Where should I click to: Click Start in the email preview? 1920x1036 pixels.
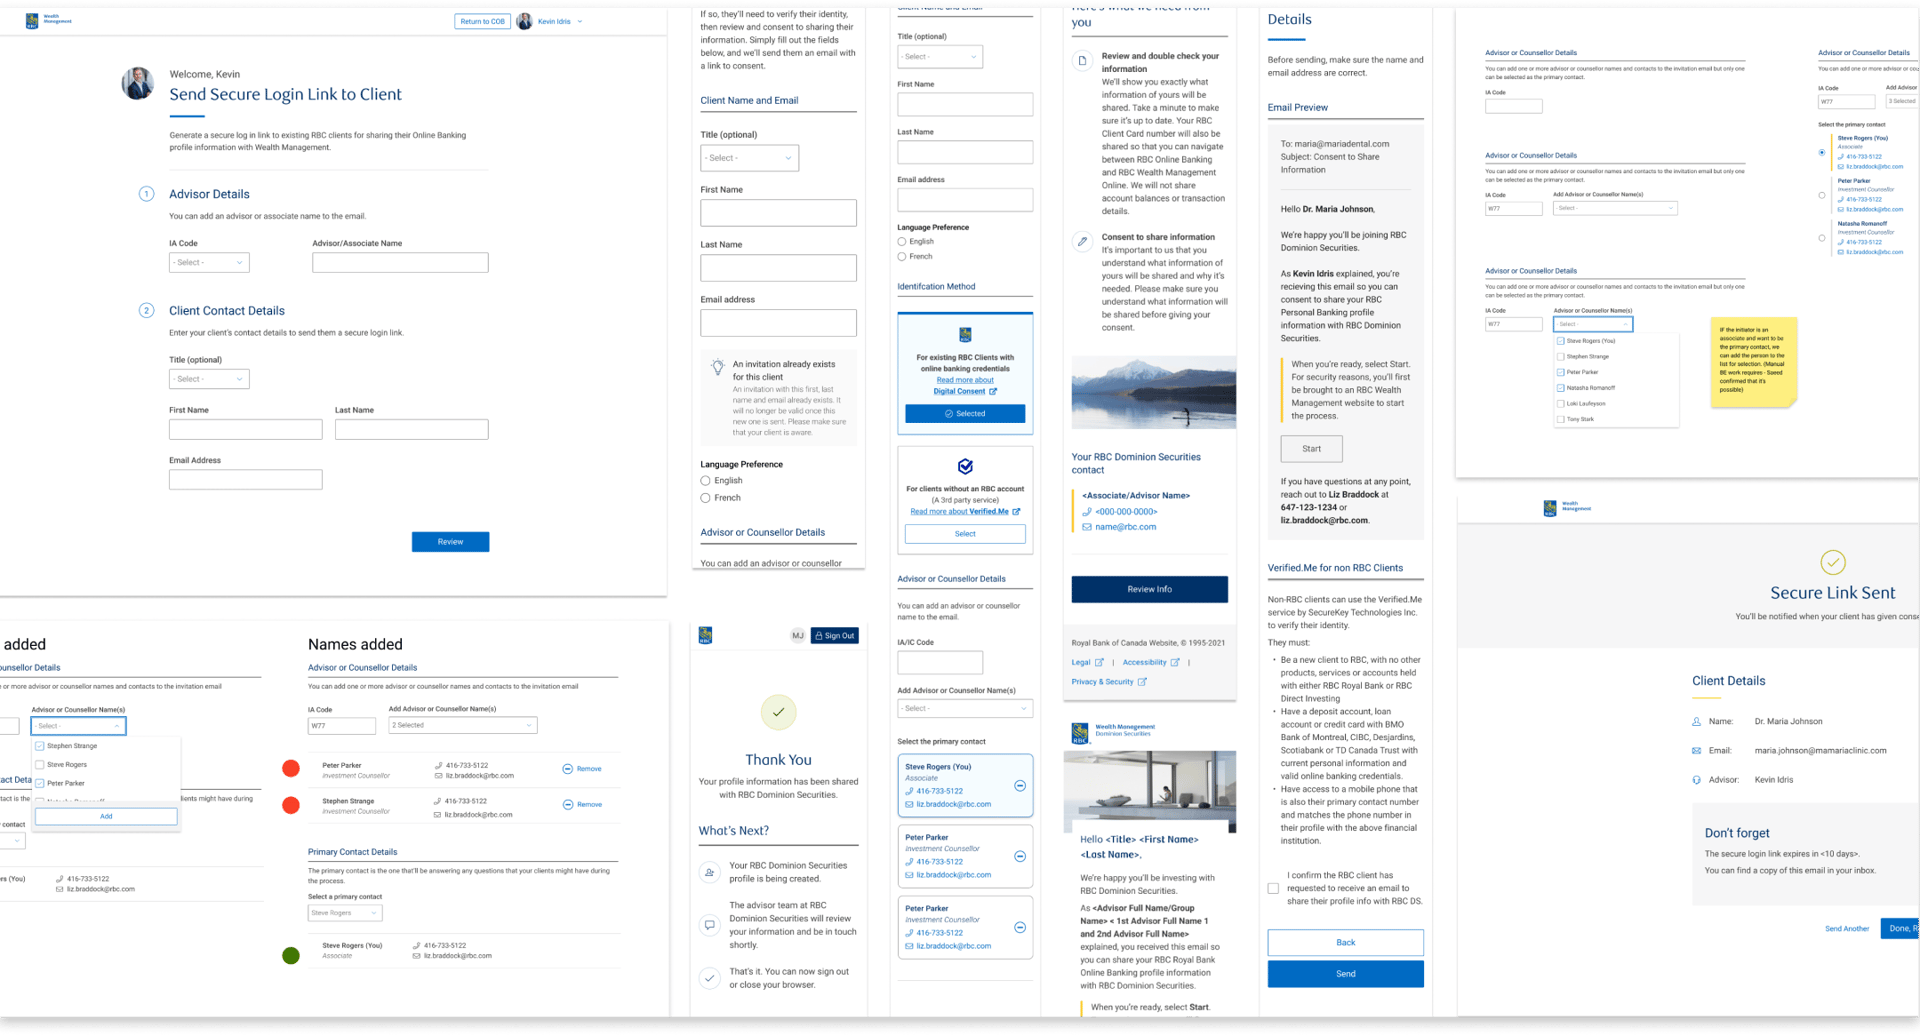tap(1312, 449)
